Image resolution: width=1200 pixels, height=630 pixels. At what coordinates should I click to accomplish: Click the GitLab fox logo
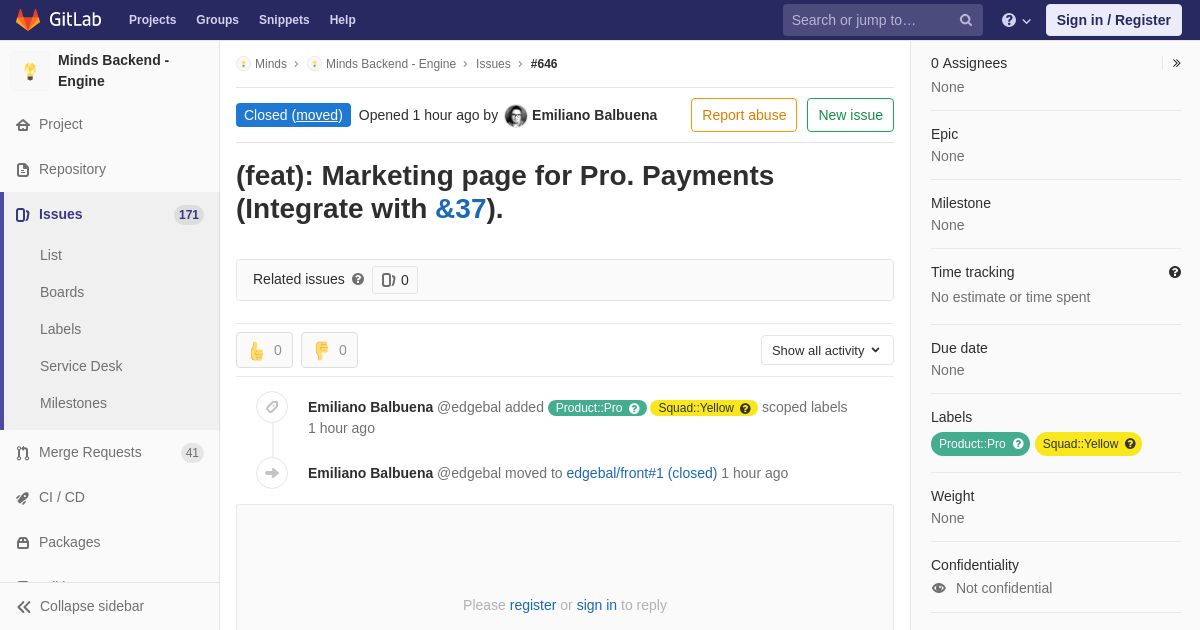click(28, 20)
